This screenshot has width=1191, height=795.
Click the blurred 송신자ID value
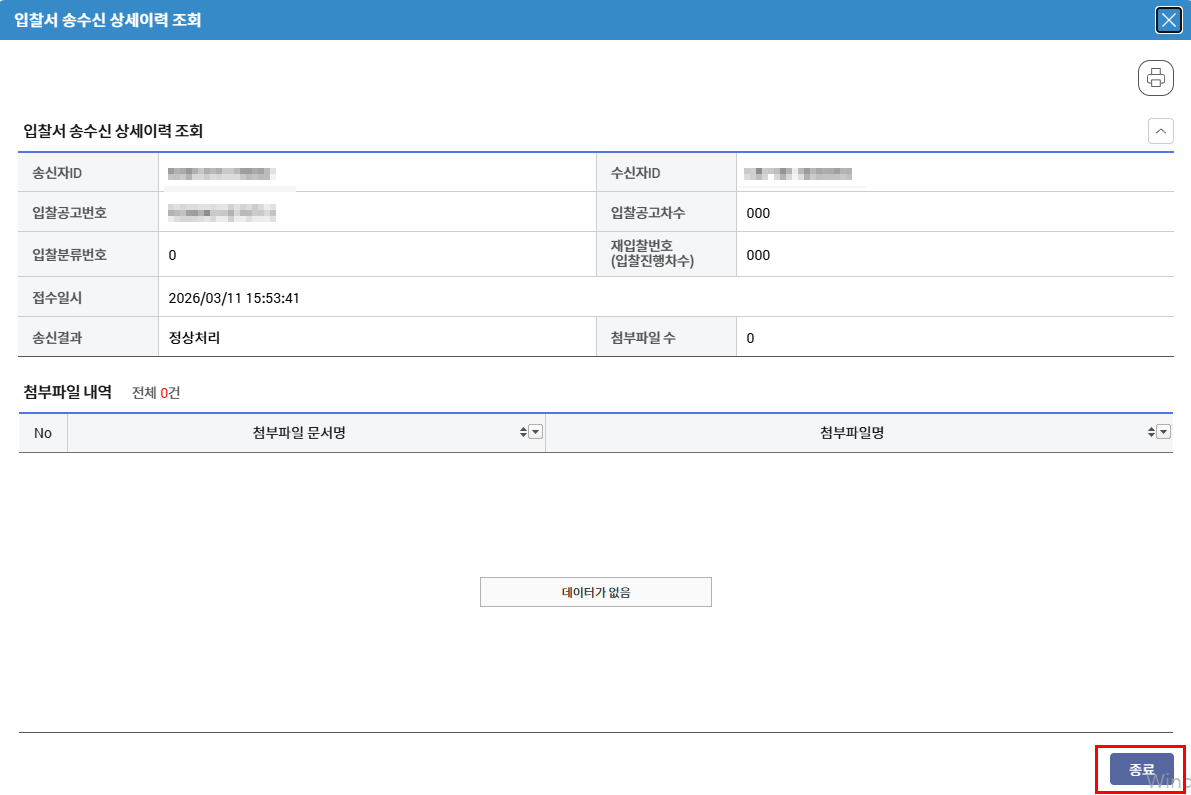tap(221, 173)
